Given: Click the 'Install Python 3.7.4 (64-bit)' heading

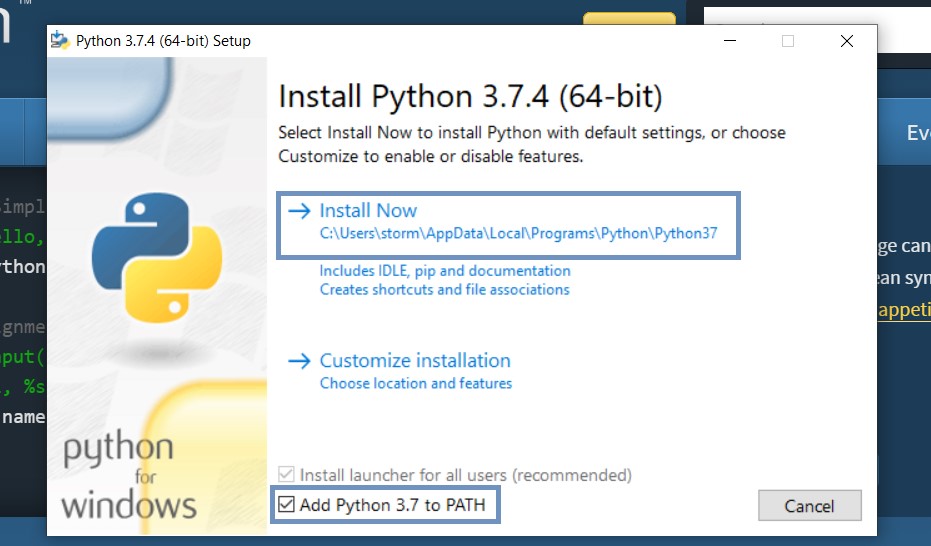Looking at the screenshot, I should [x=470, y=96].
